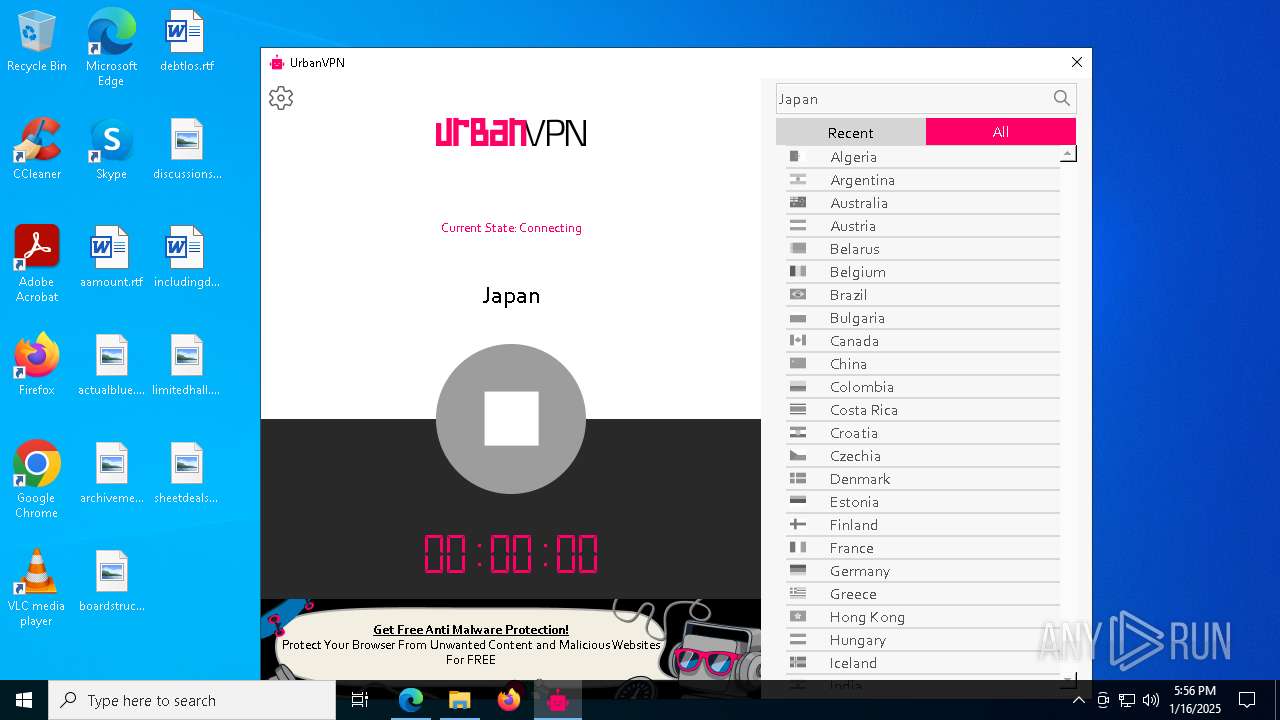Open Edge from the taskbar
The image size is (1280, 720).
point(411,700)
